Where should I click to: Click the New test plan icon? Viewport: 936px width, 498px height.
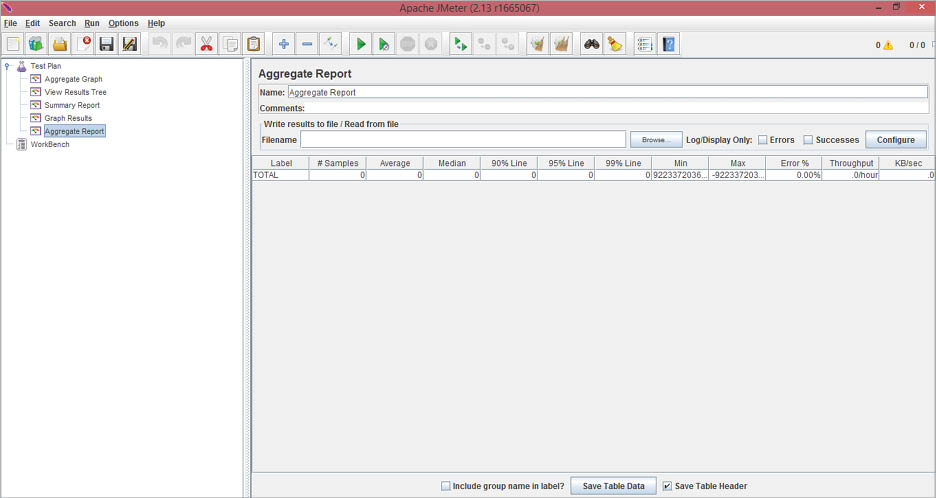pos(13,44)
